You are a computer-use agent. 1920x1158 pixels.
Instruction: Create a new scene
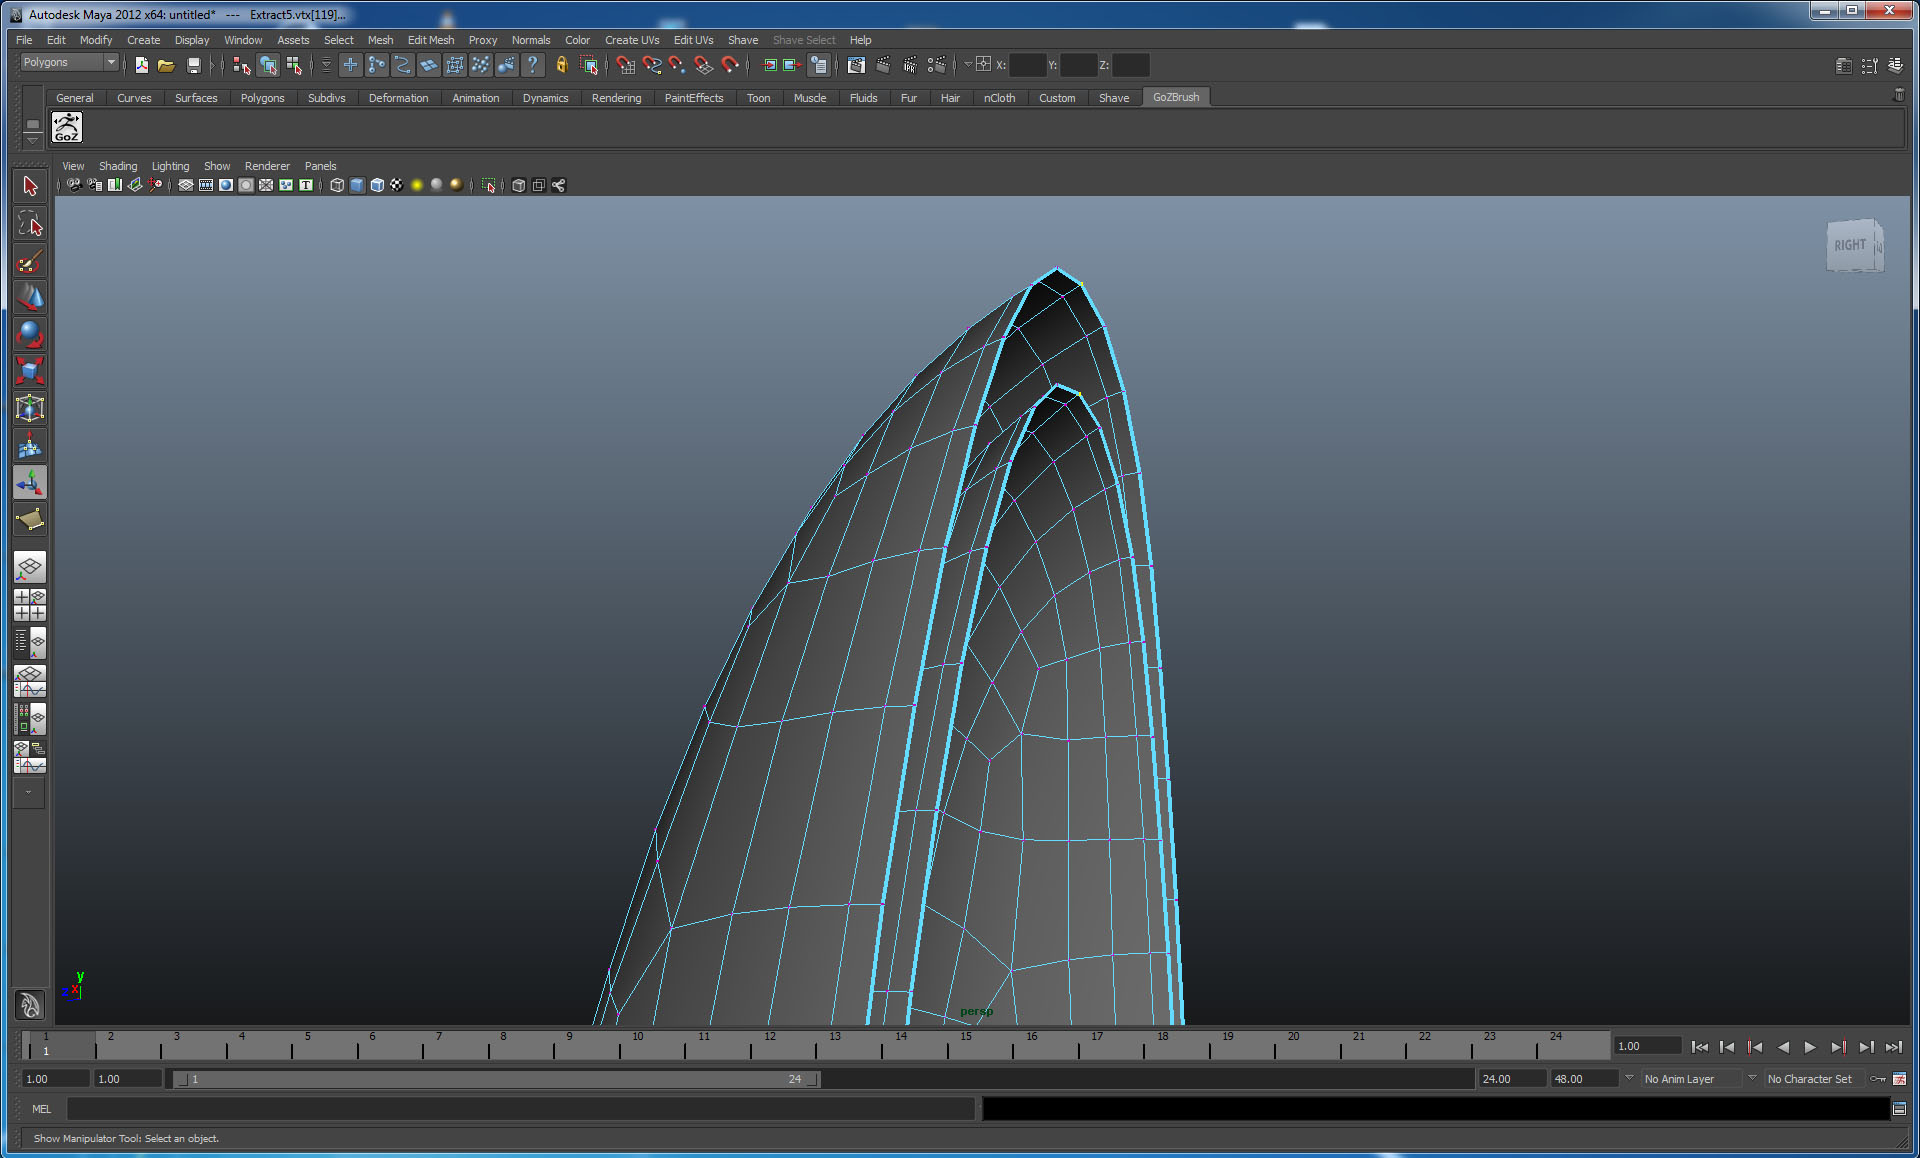coord(142,65)
